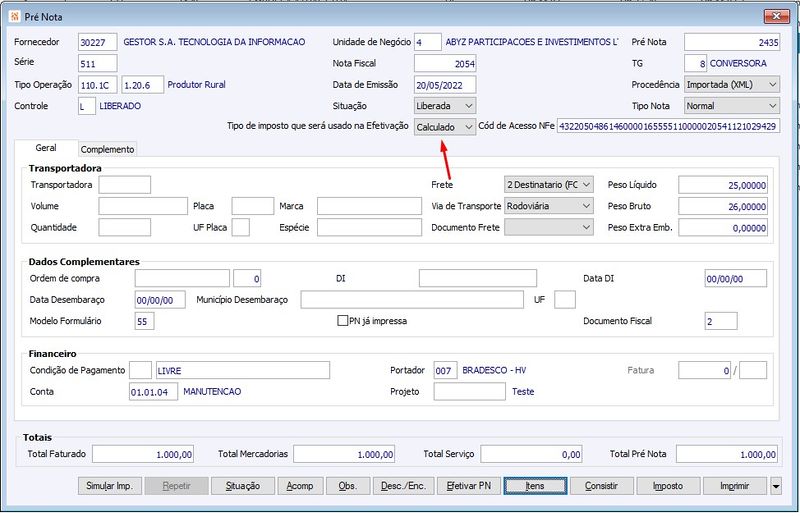Open the Itens button
This screenshot has height=517, width=800.
pyautogui.click(x=535, y=486)
